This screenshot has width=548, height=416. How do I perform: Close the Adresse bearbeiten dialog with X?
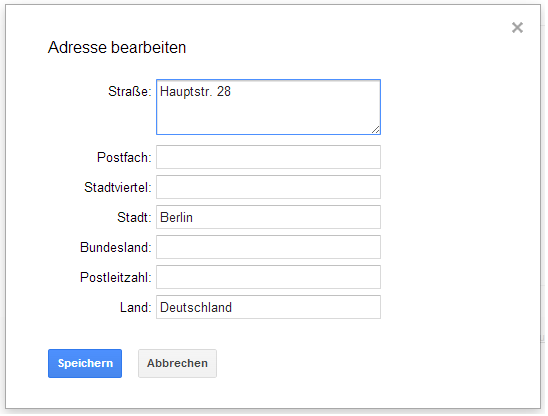click(517, 28)
